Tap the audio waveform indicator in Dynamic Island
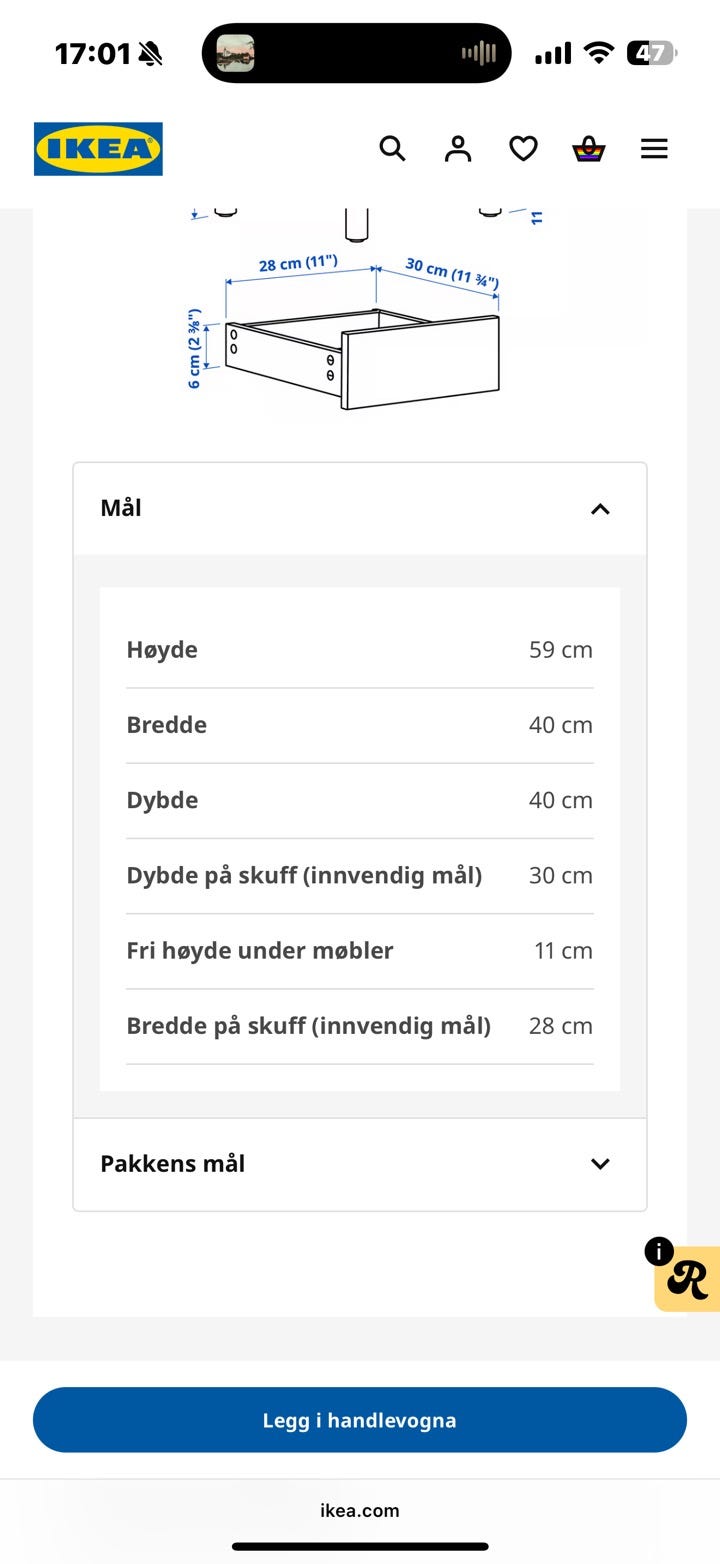This screenshot has height=1564, width=720. [x=479, y=53]
